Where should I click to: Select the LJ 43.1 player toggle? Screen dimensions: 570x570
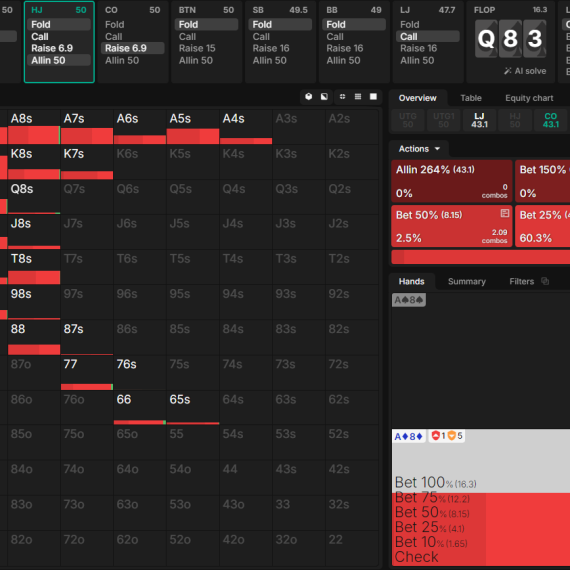click(x=479, y=120)
